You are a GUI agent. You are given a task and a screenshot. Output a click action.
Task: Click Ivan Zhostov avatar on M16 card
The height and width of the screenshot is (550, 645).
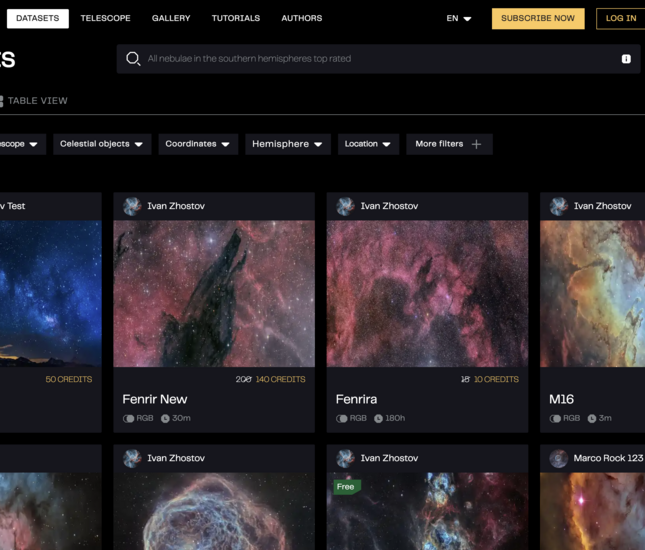[x=559, y=206]
